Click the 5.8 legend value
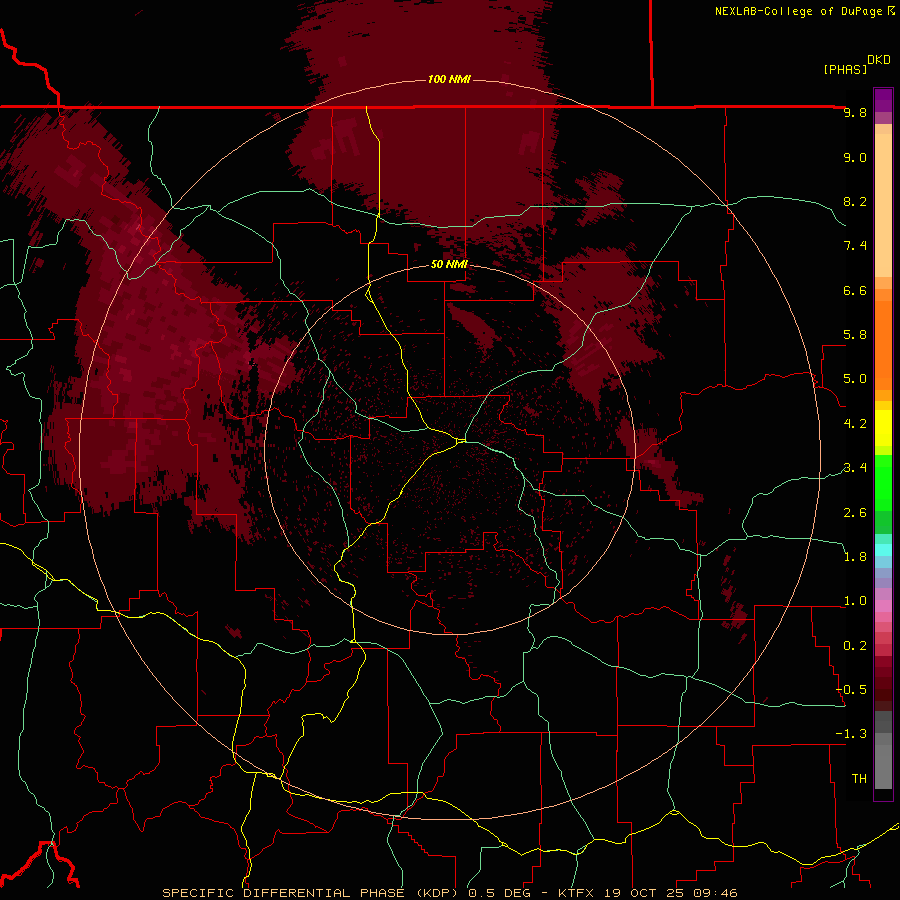The image size is (900, 900). [855, 335]
